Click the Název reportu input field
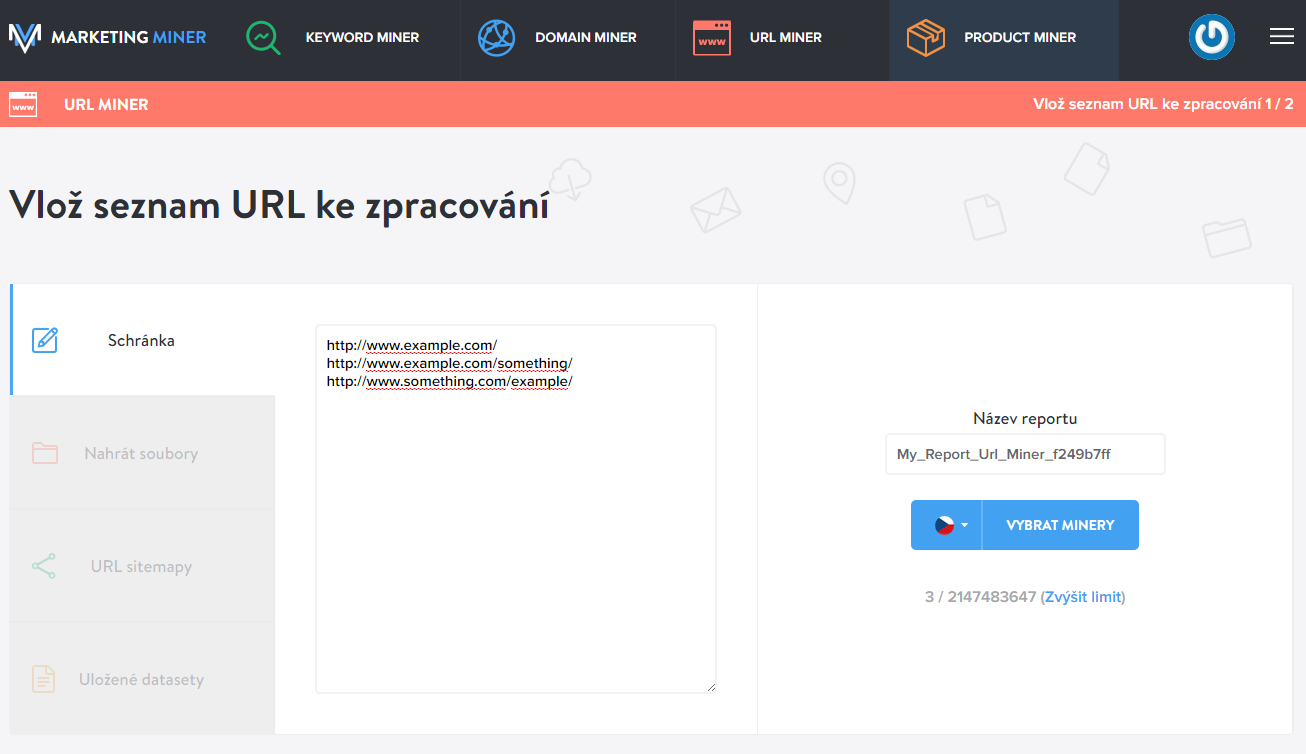This screenshot has width=1306, height=754. (1025, 454)
